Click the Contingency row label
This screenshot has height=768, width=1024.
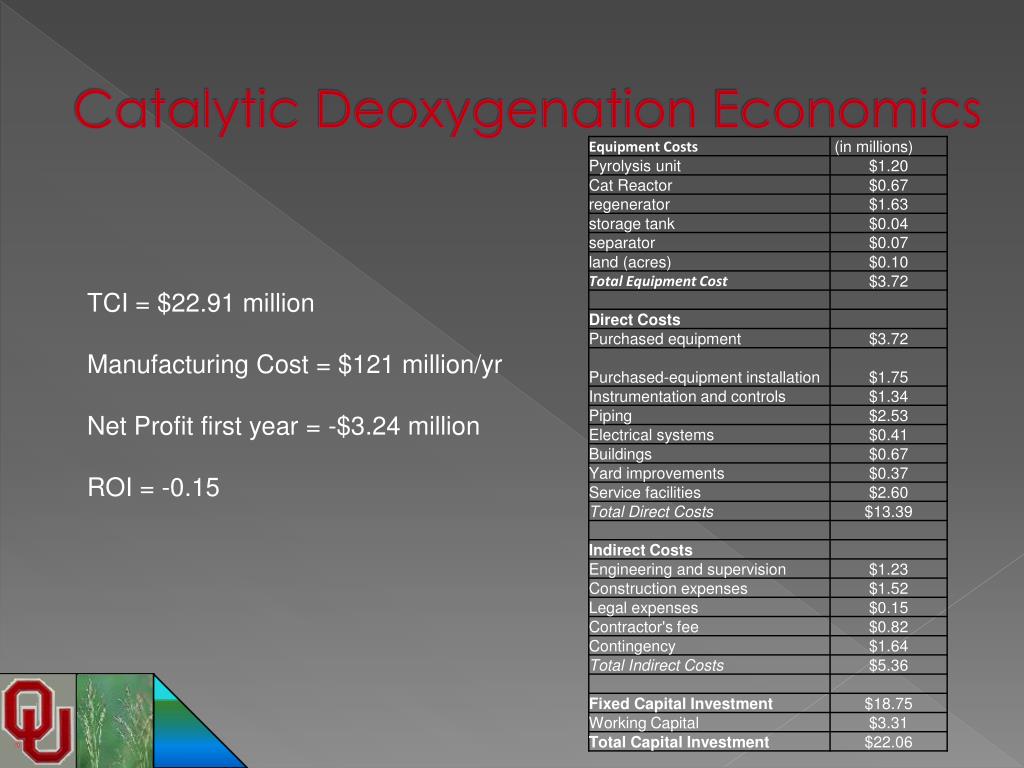632,647
